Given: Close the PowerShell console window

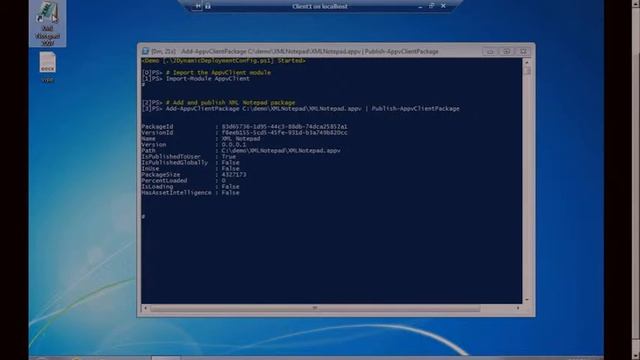Looking at the screenshot, I should click(523, 51).
